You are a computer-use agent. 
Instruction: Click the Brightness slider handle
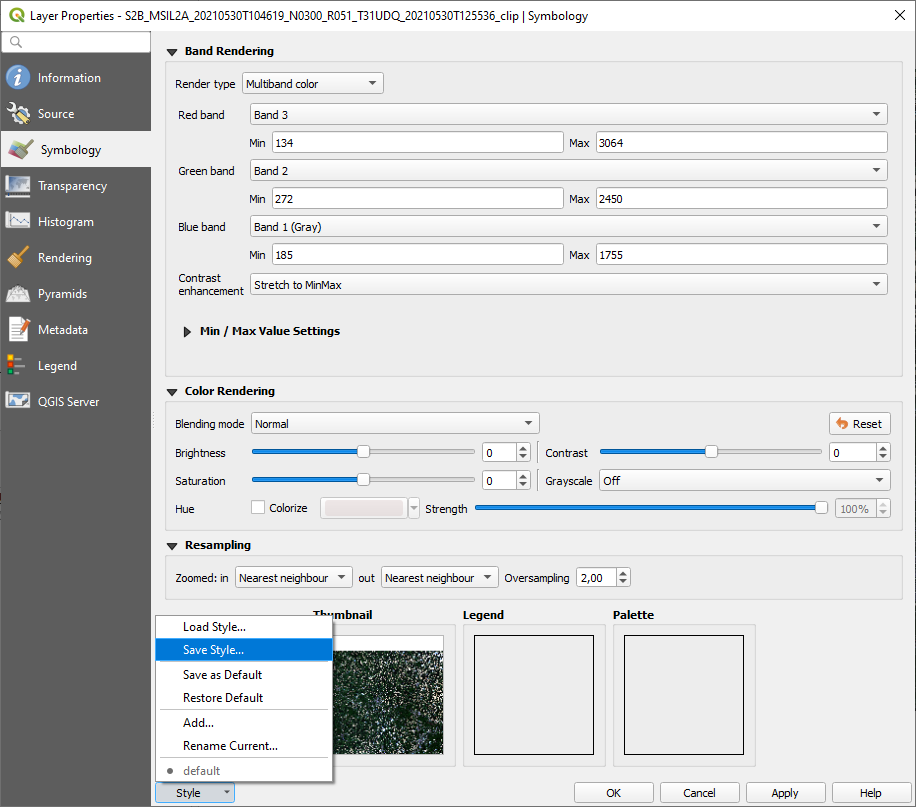364,452
